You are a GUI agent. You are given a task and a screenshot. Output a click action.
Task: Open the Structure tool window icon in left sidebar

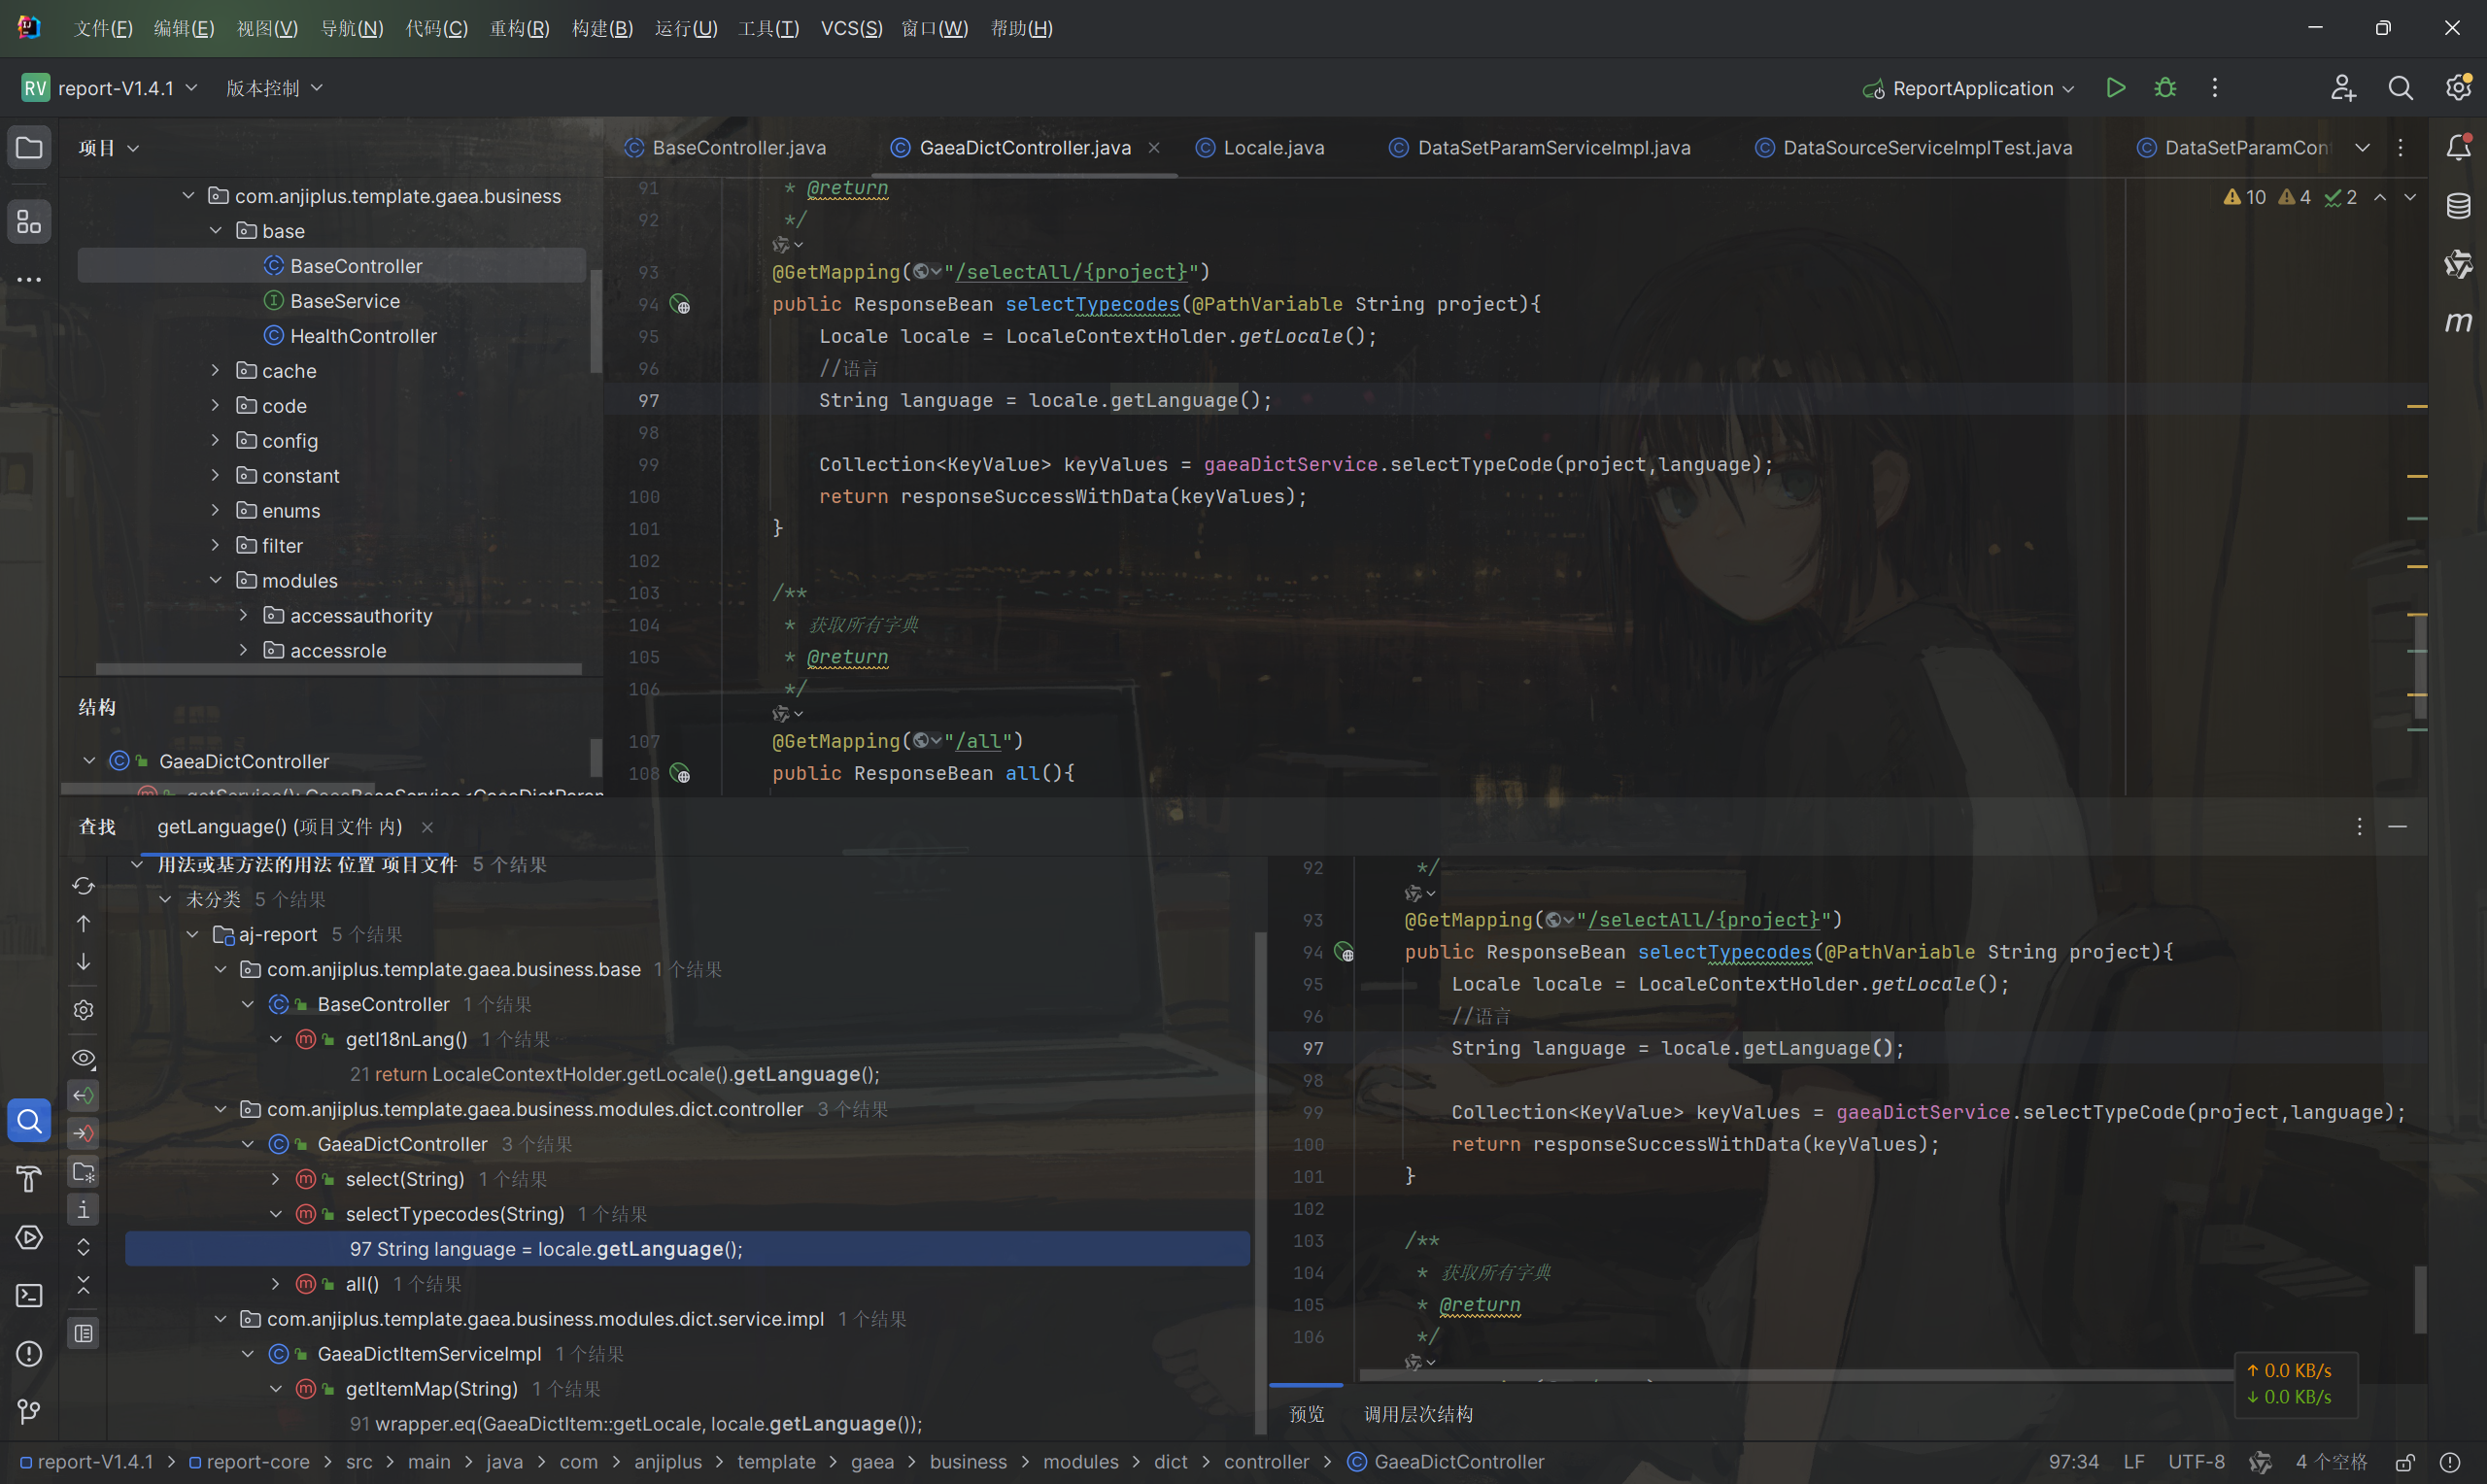pos(29,221)
